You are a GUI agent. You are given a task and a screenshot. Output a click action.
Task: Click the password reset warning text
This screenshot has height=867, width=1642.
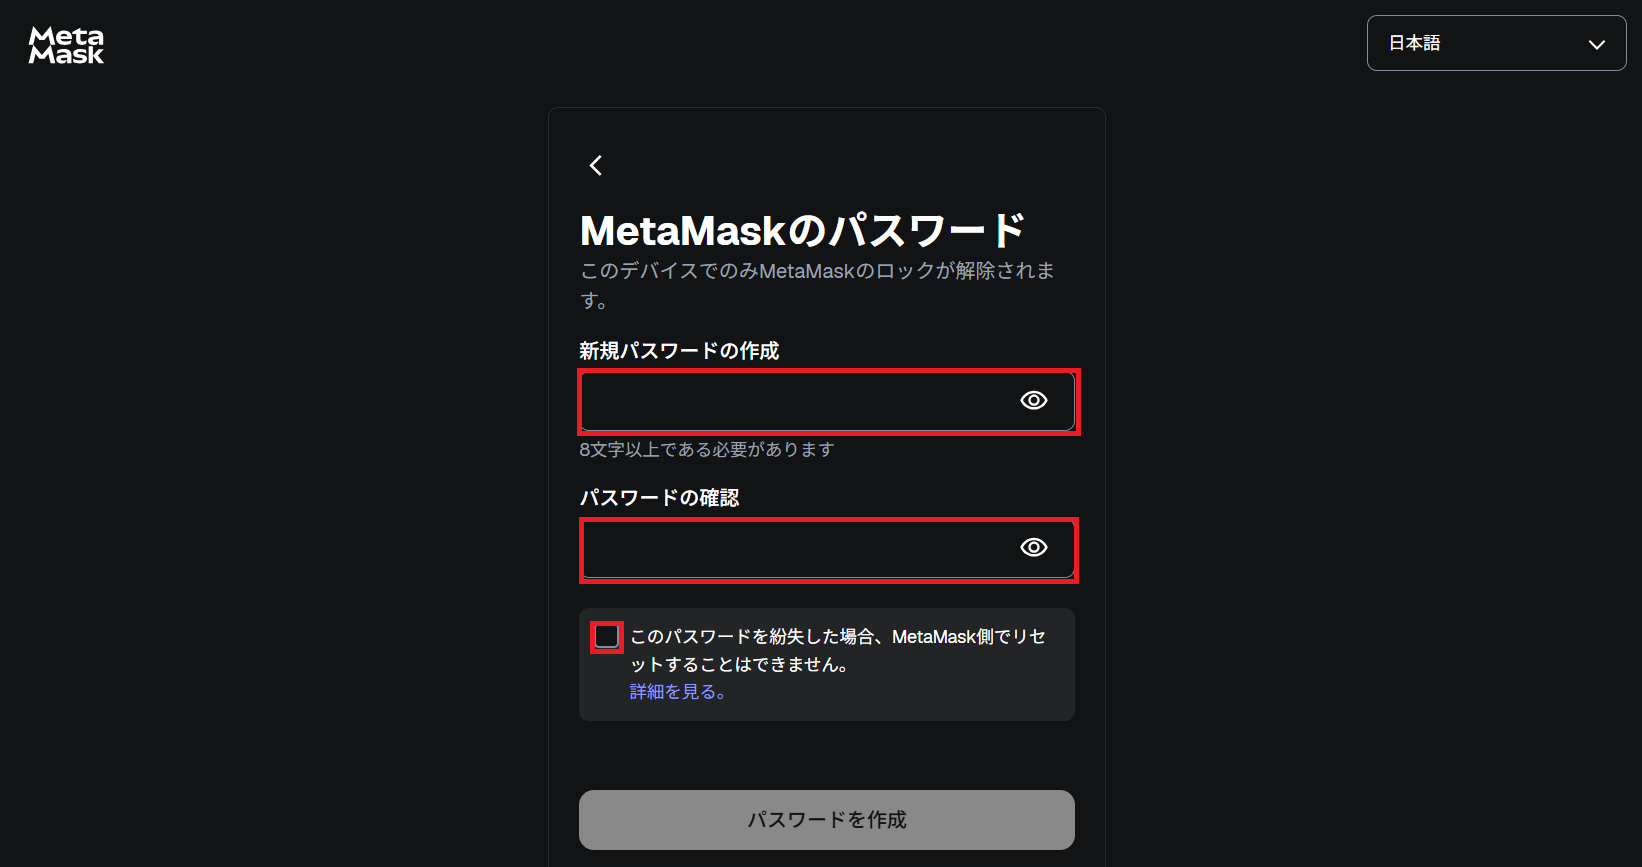[838, 650]
